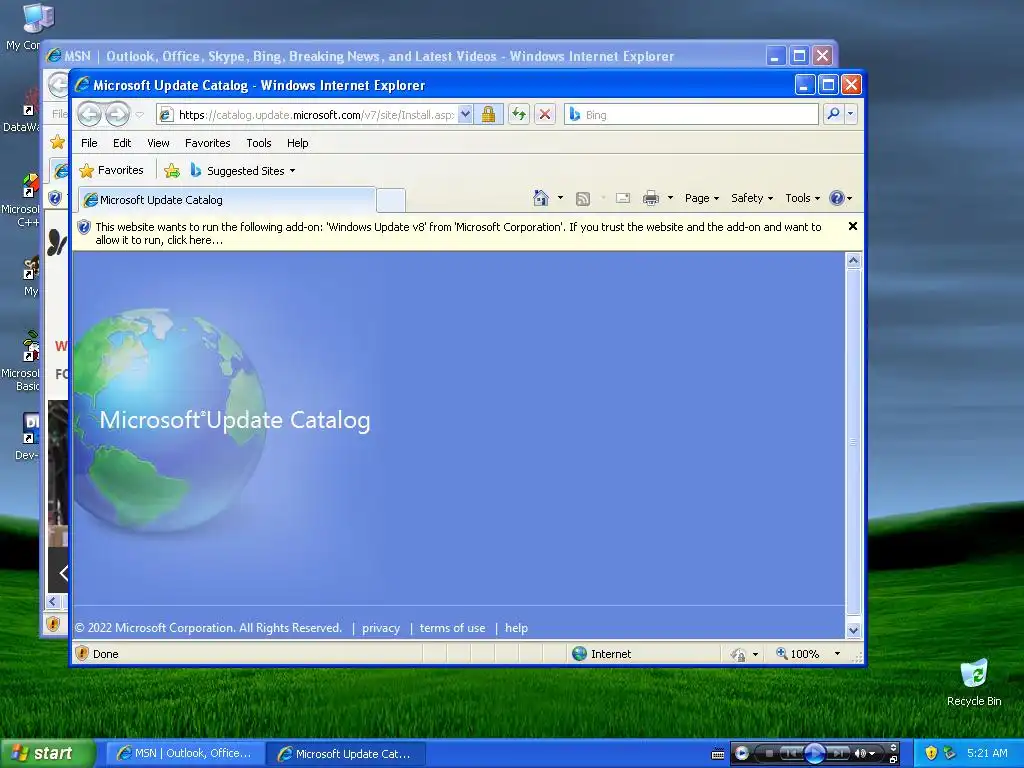The width and height of the screenshot is (1024, 768).
Task: Expand the Print options dropdown arrow
Action: tap(670, 198)
